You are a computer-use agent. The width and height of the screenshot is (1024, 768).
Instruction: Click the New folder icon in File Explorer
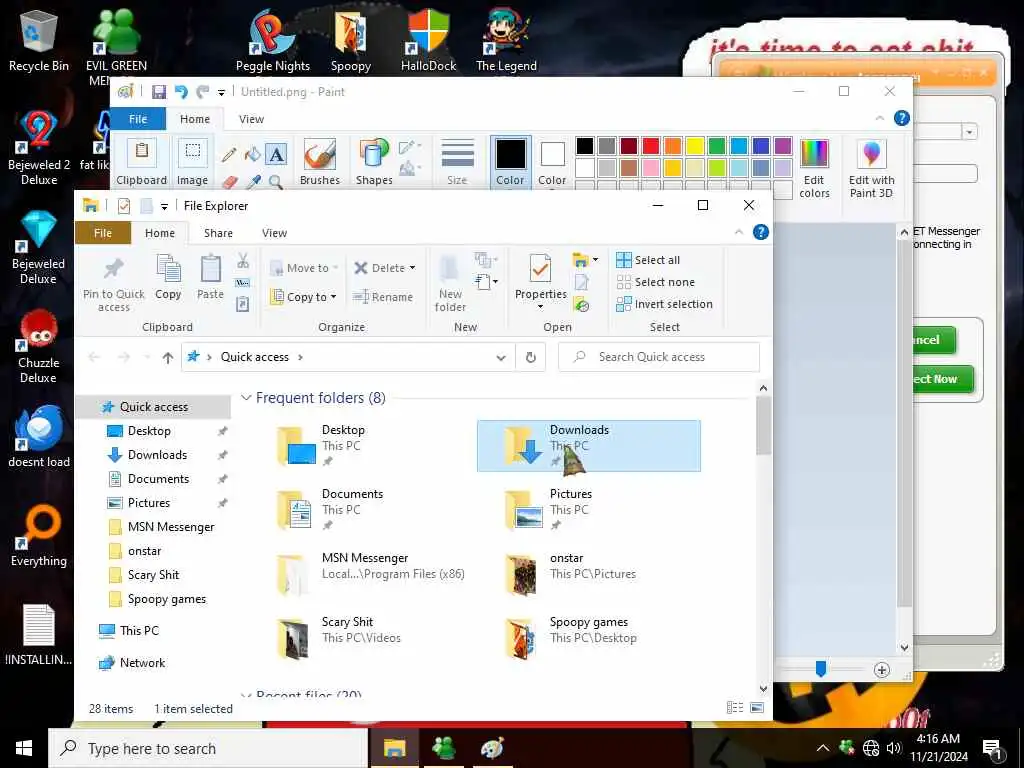click(450, 283)
